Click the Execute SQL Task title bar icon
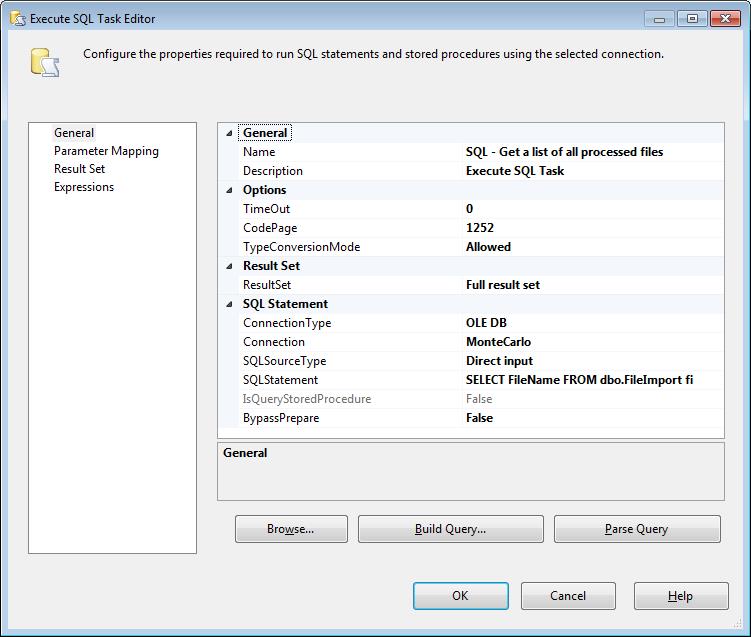This screenshot has width=751, height=637. pyautogui.click(x=18, y=19)
